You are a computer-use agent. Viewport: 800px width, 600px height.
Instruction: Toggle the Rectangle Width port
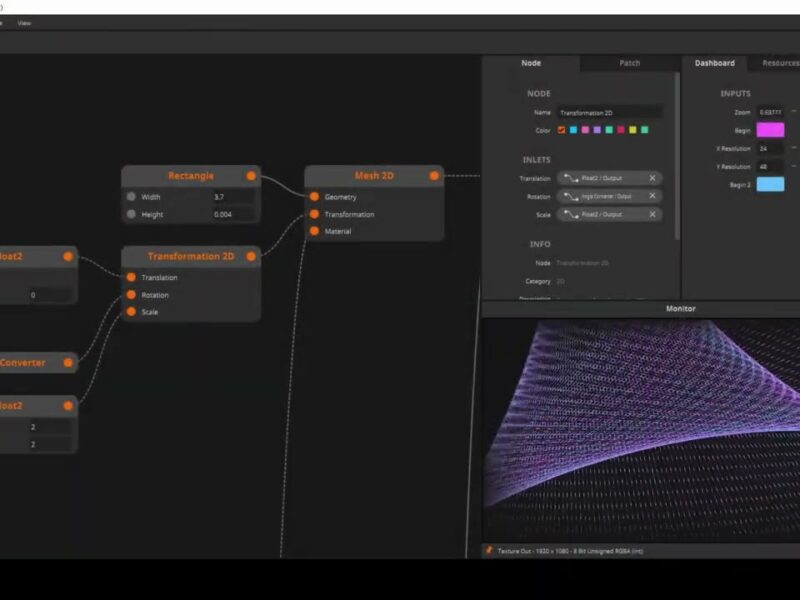131,197
